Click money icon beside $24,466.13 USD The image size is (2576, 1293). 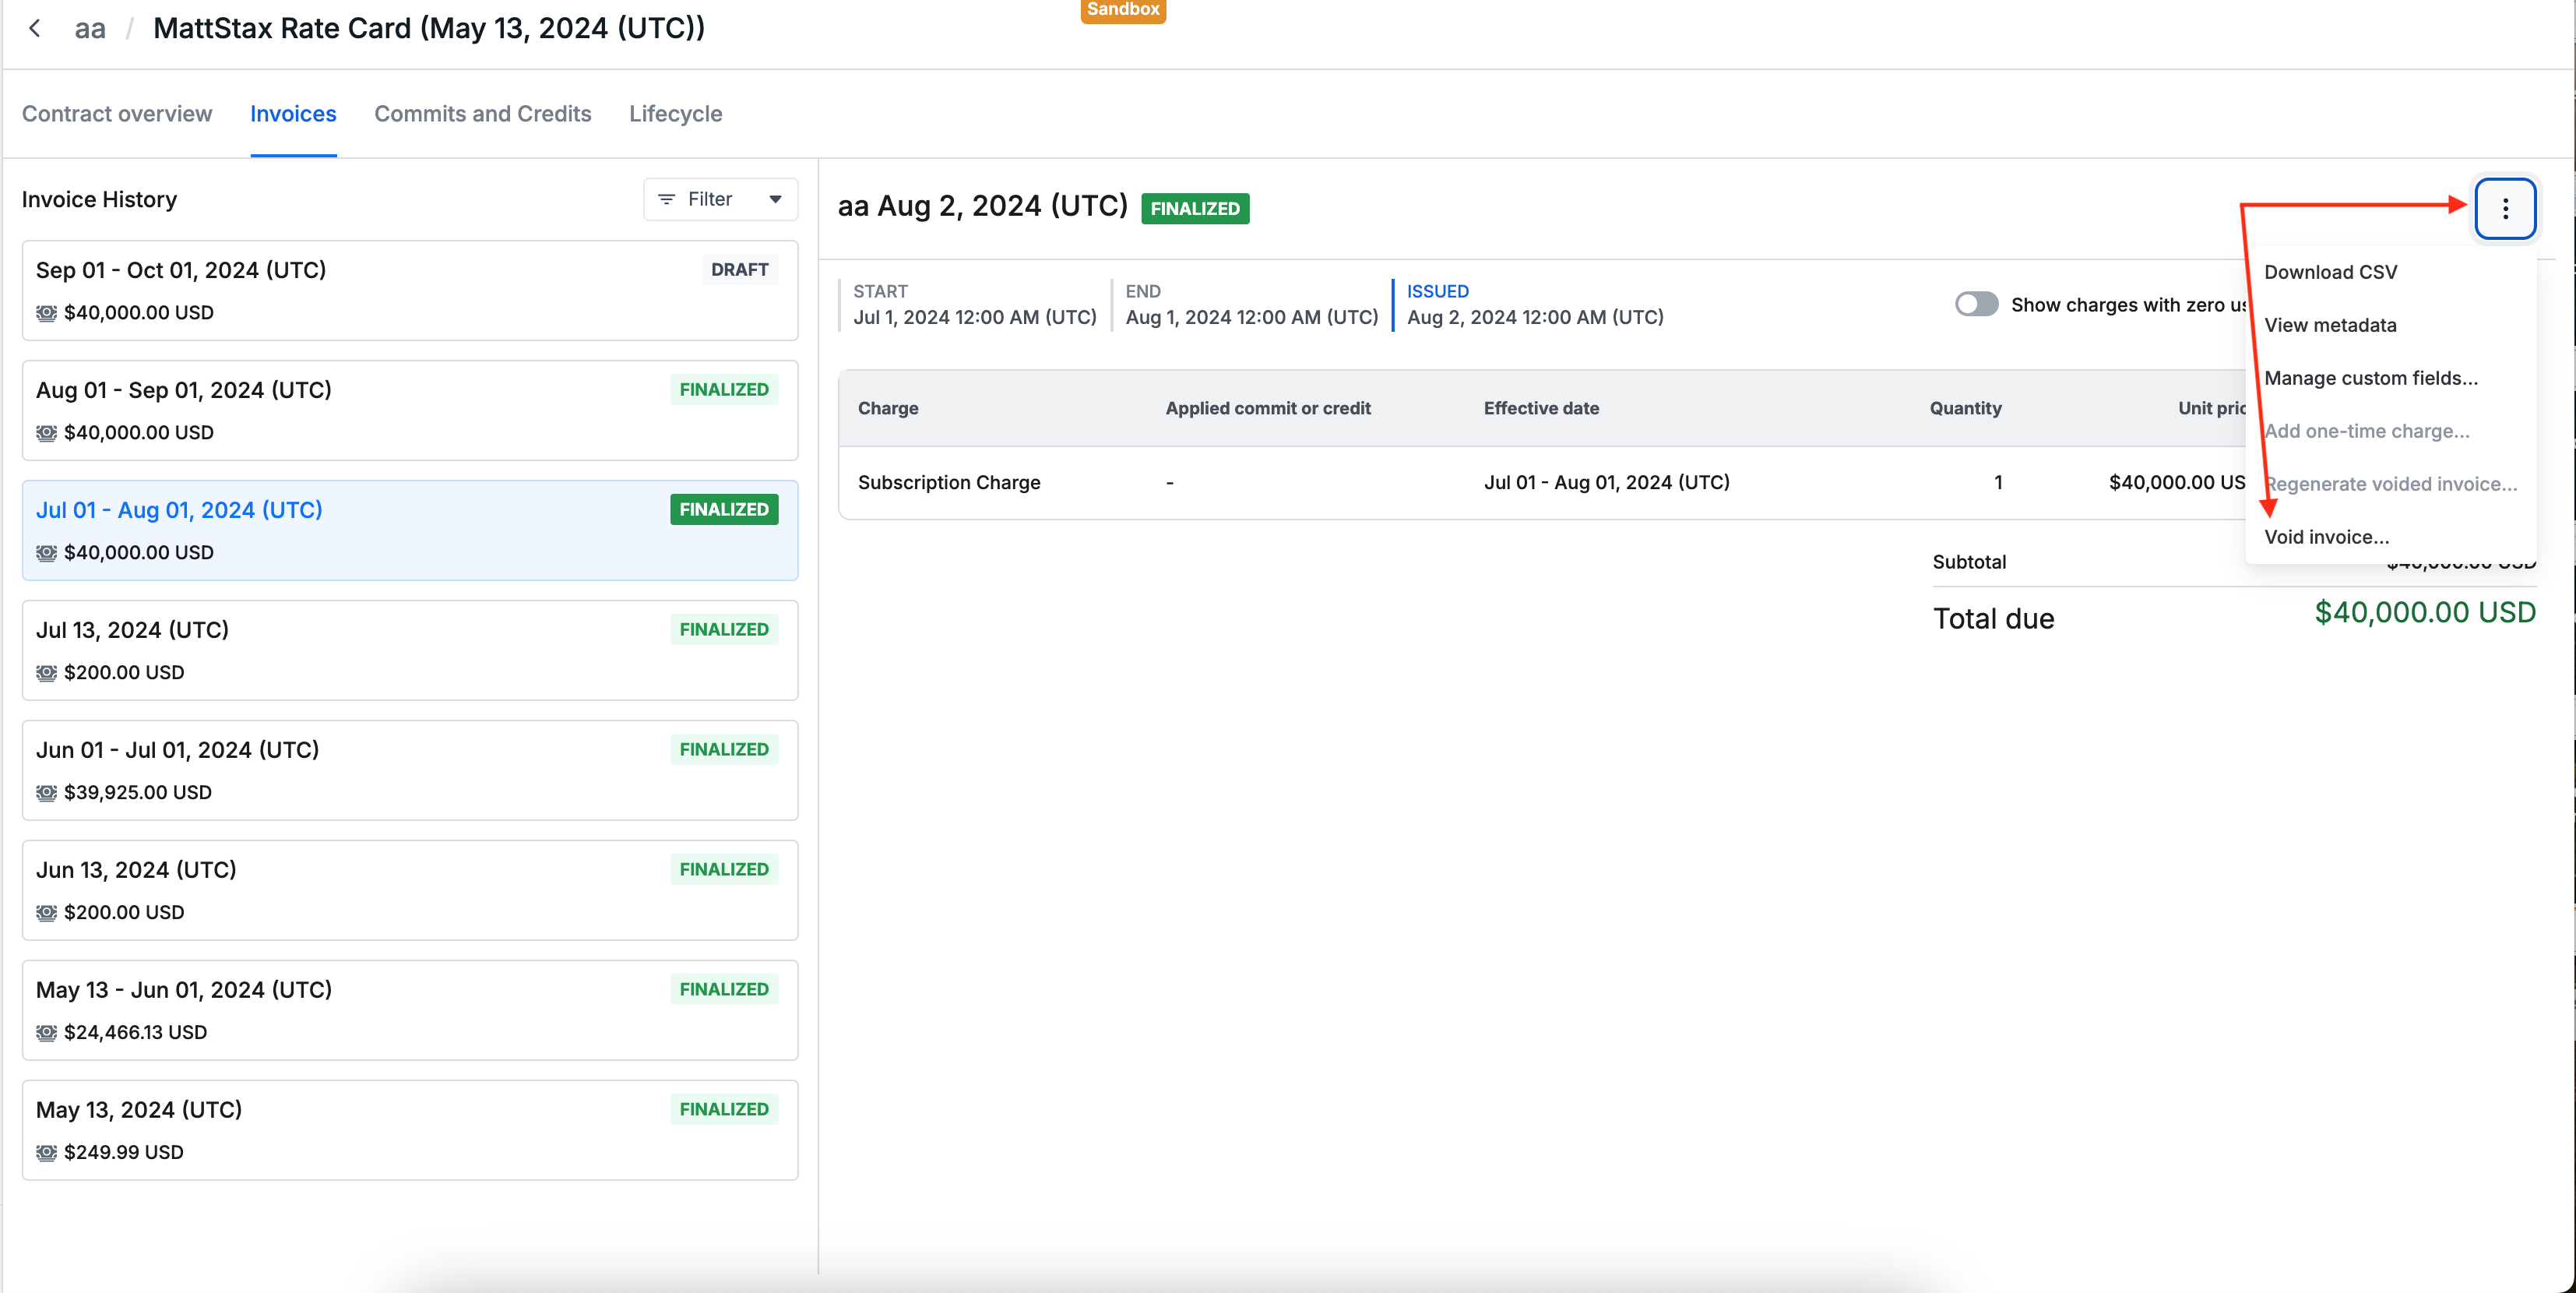(46, 1033)
